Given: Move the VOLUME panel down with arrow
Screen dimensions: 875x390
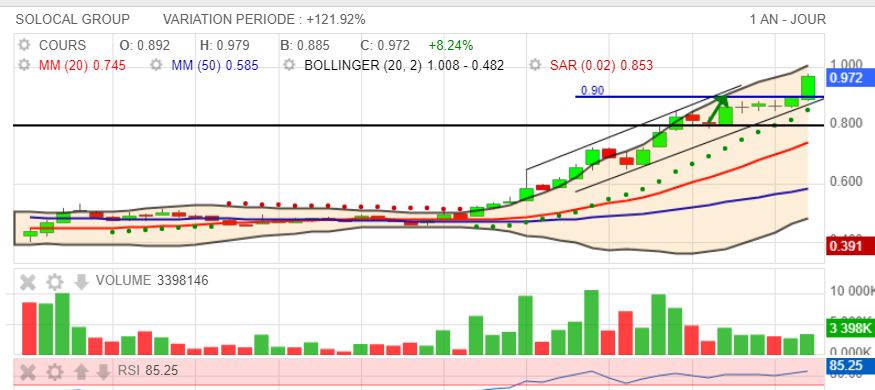Looking at the screenshot, I should pyautogui.click(x=81, y=282).
